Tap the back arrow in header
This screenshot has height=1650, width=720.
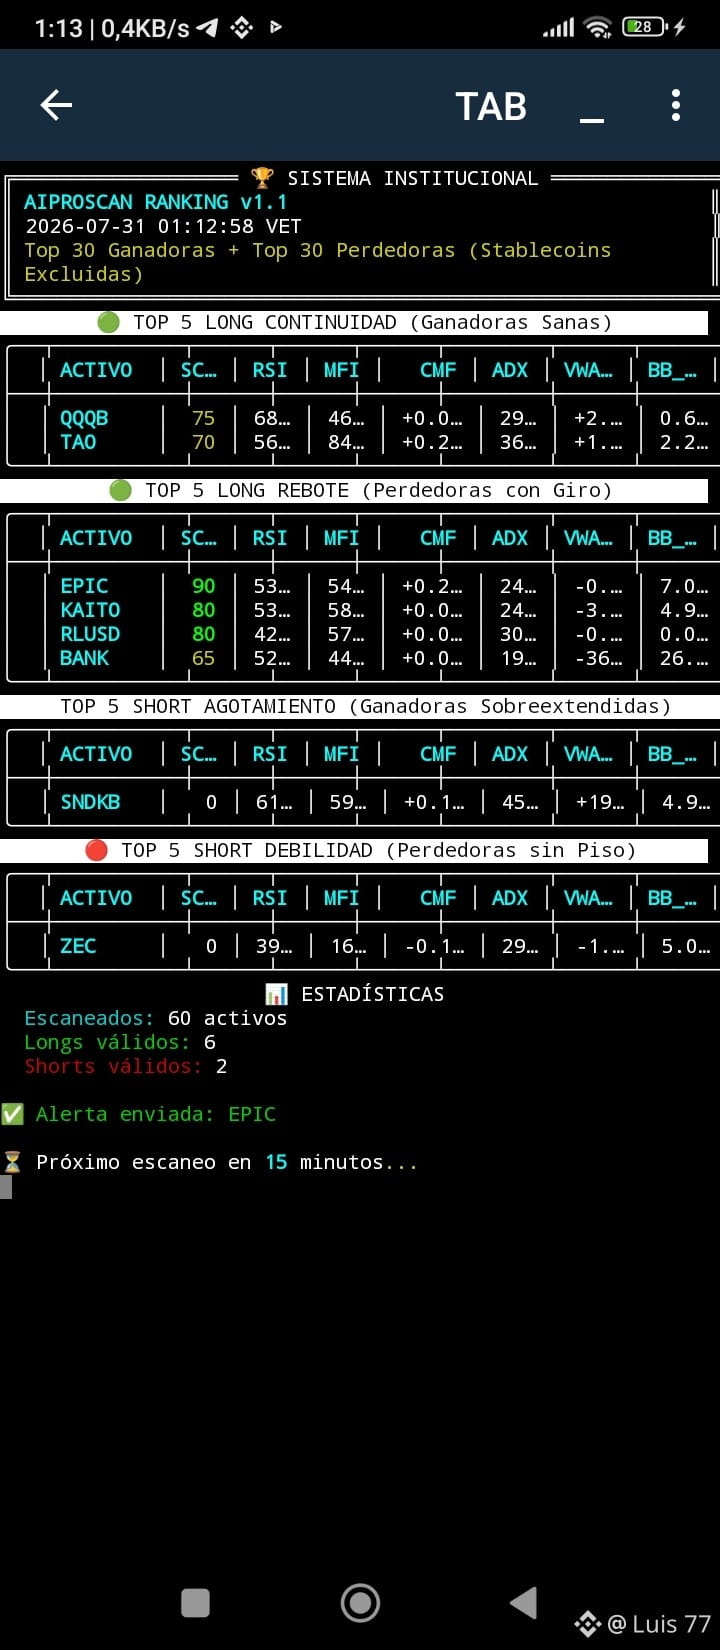56,105
